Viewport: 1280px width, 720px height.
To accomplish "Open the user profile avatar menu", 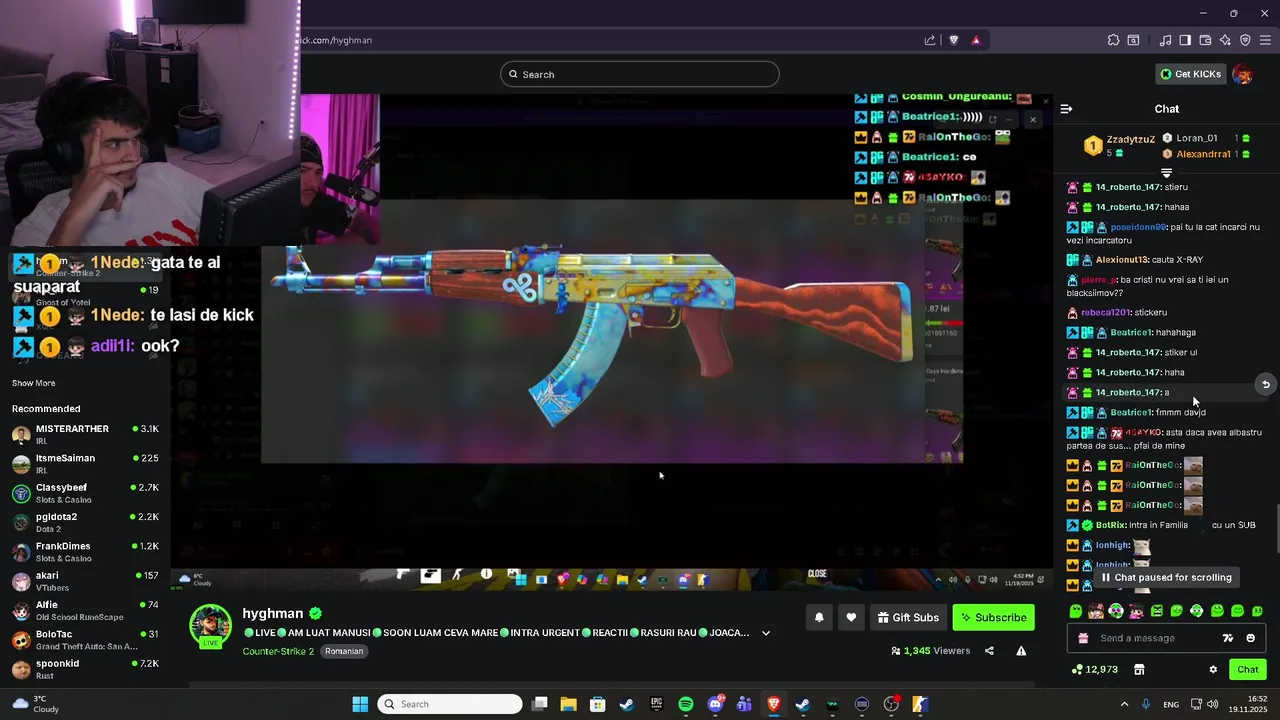I will coord(1243,74).
